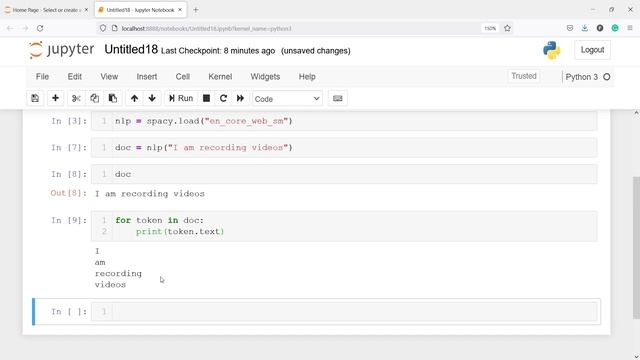
Task: Open the Insert menu
Action: tap(147, 77)
